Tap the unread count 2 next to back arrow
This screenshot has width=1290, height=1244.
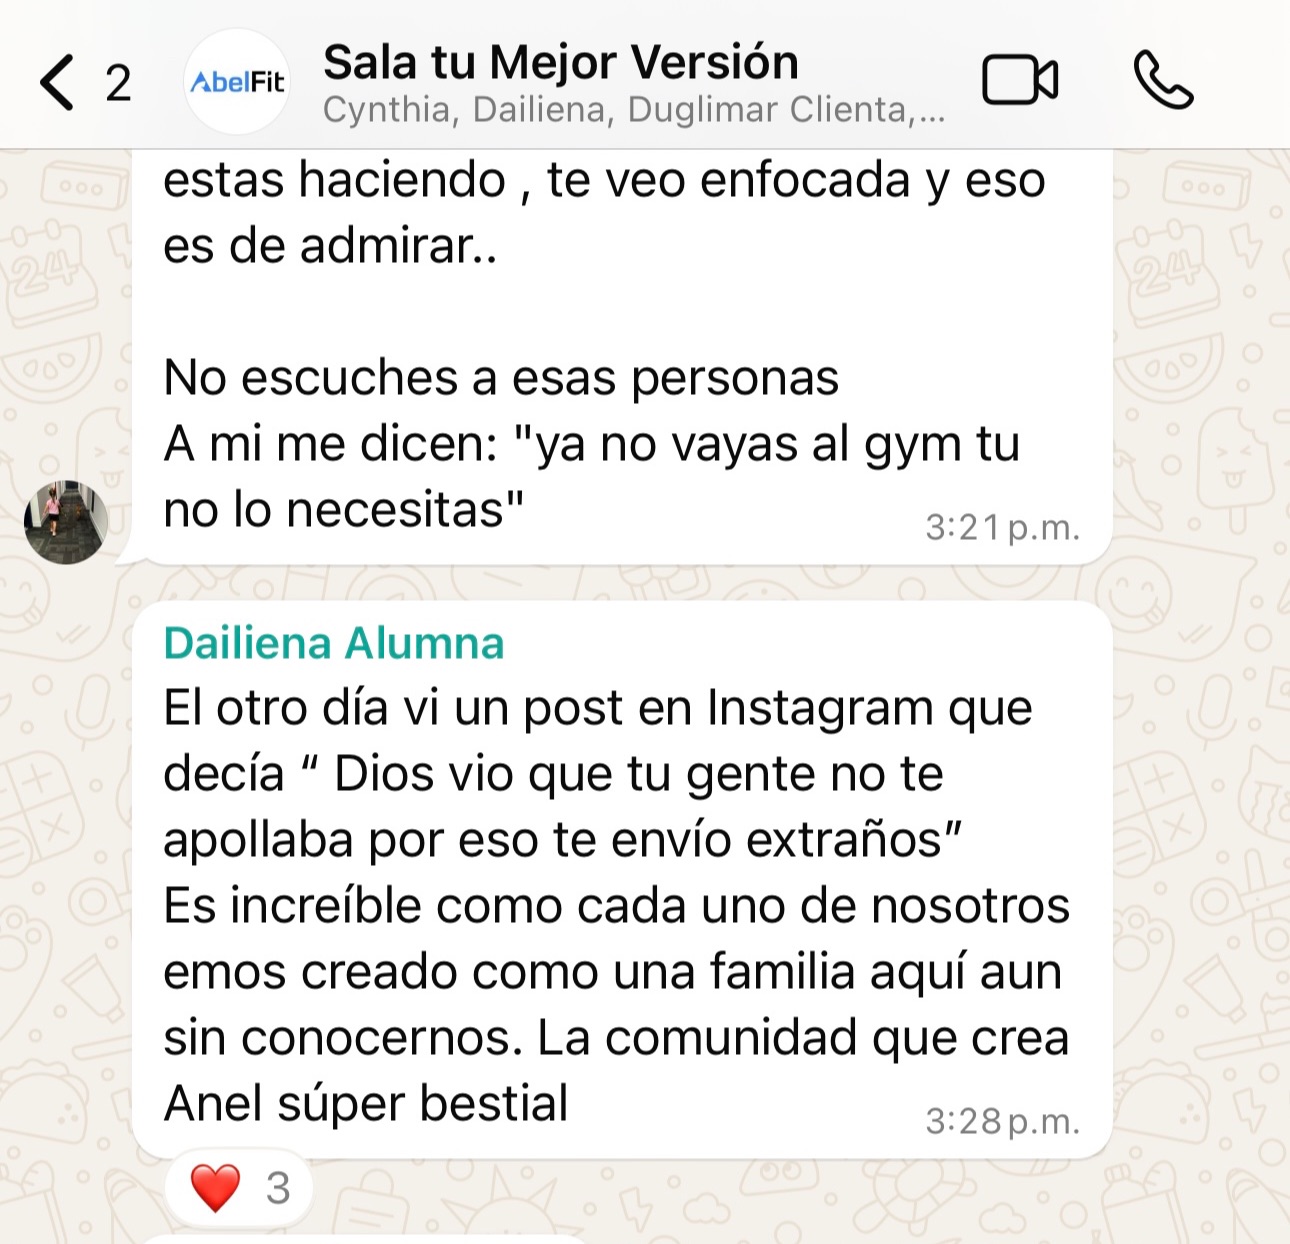coord(119,83)
